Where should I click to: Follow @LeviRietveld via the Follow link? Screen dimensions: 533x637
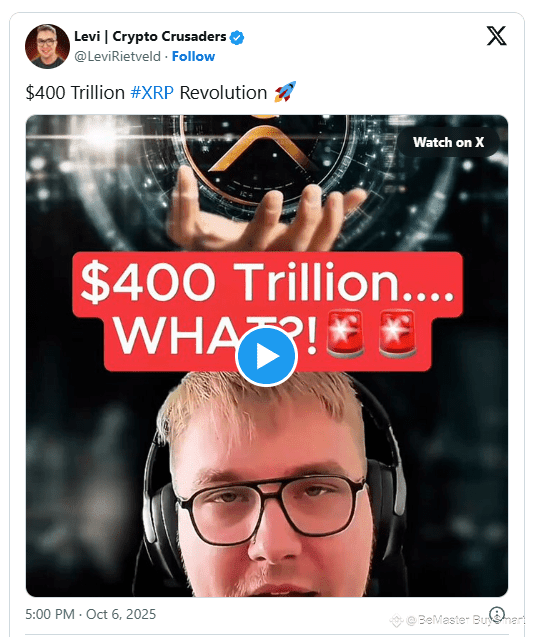coord(193,56)
